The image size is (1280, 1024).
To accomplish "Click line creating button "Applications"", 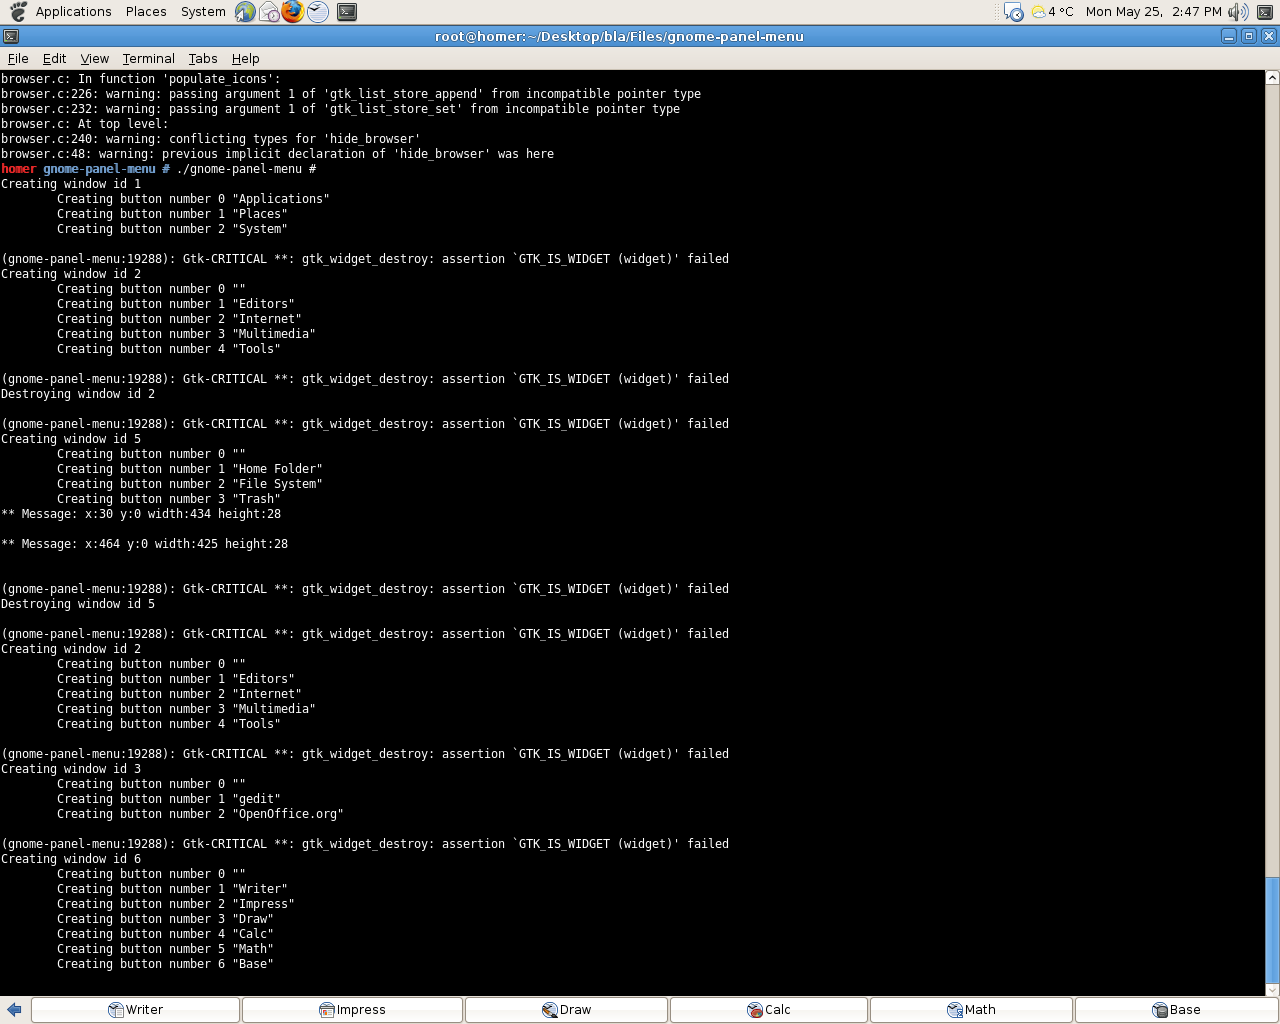I will click(193, 199).
